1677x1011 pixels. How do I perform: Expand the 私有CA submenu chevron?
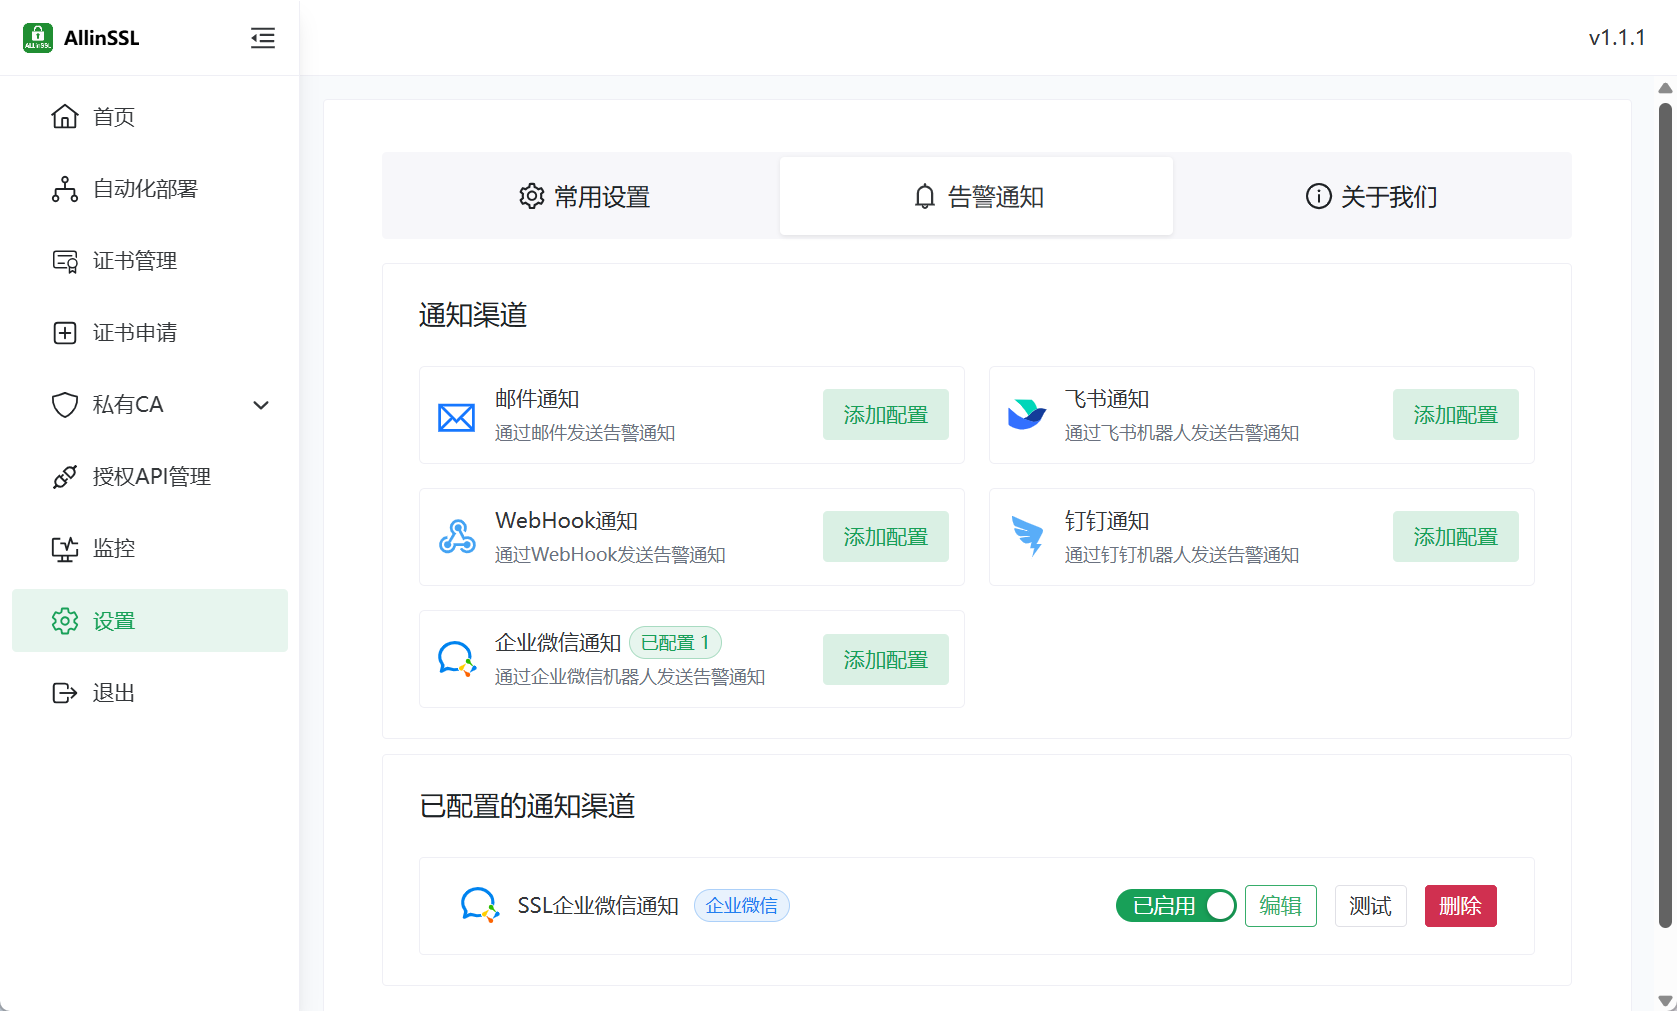(x=261, y=405)
